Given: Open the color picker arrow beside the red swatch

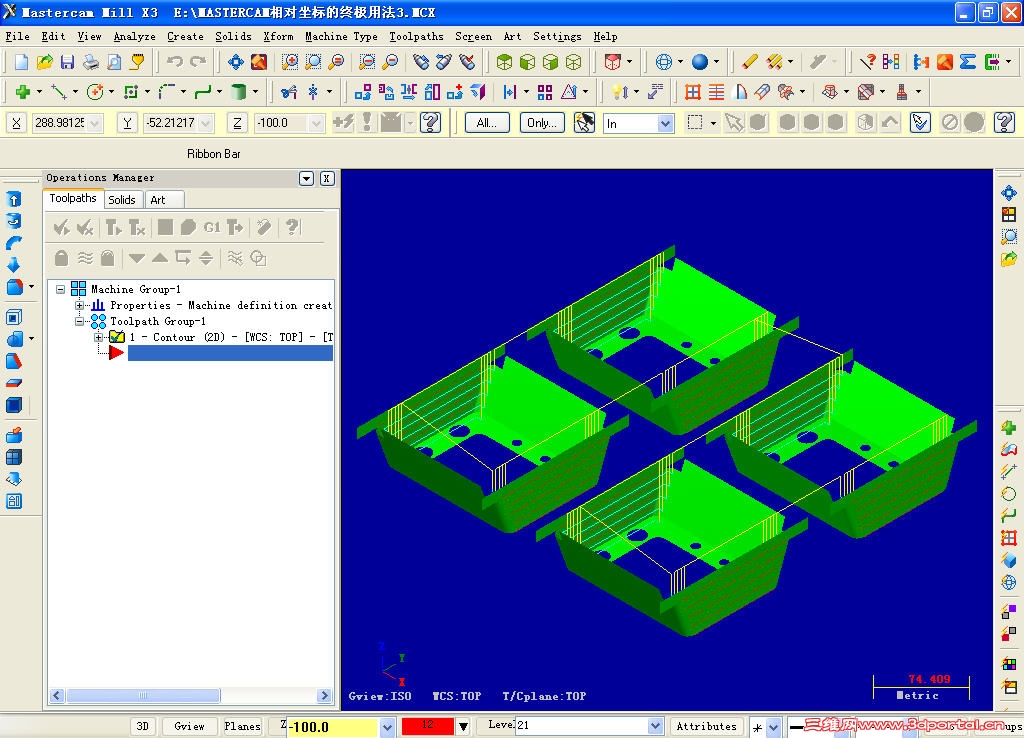Looking at the screenshot, I should pos(463,726).
